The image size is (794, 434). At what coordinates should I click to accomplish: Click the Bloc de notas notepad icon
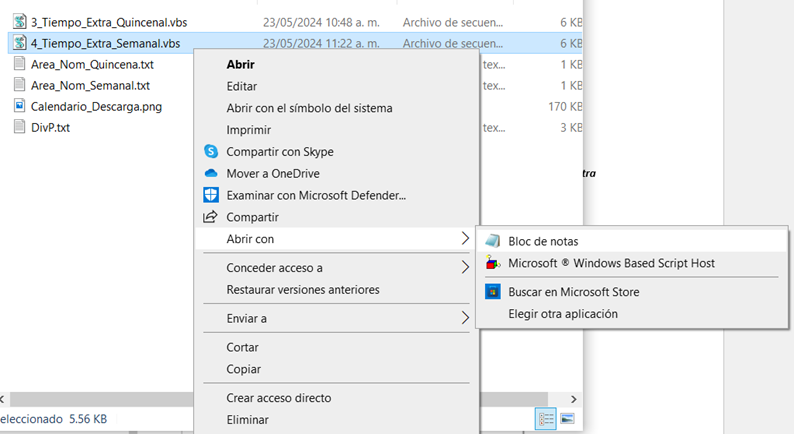[x=492, y=241]
